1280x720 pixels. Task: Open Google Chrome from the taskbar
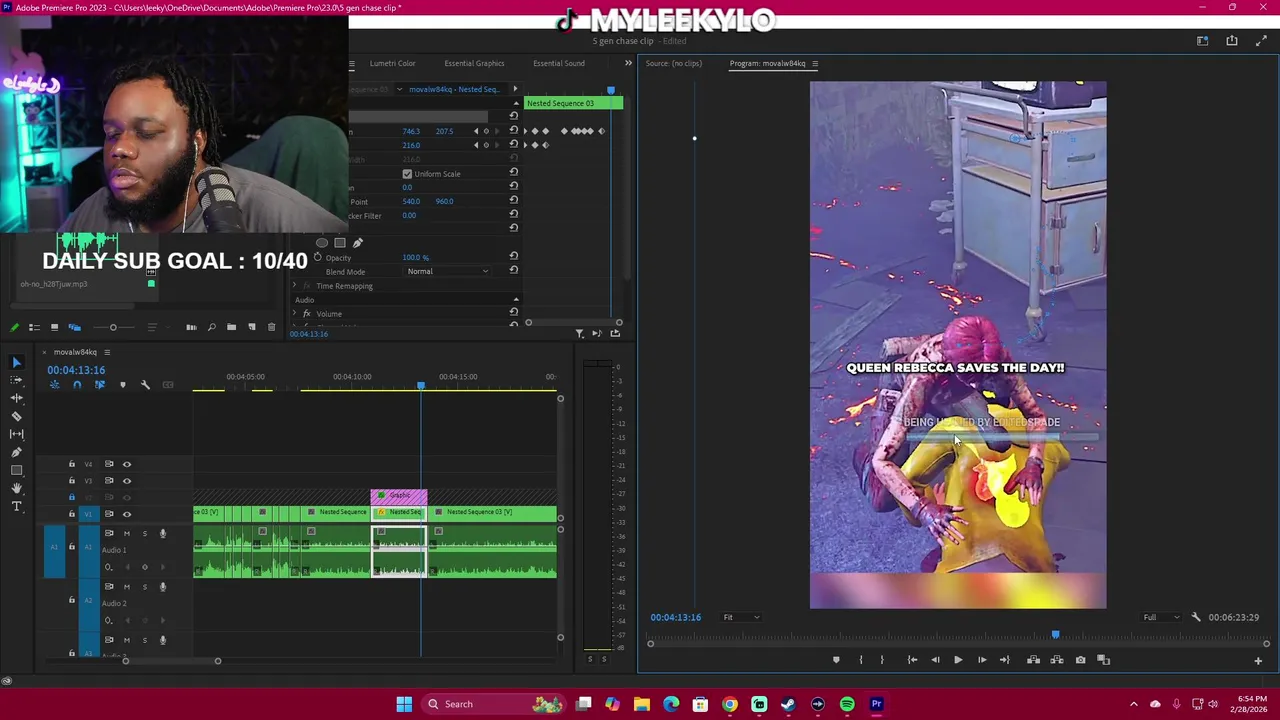tap(729, 704)
